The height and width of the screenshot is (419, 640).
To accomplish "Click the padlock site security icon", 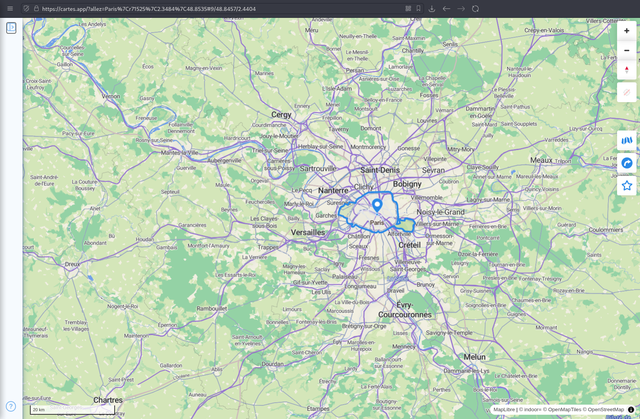I will click(x=36, y=9).
